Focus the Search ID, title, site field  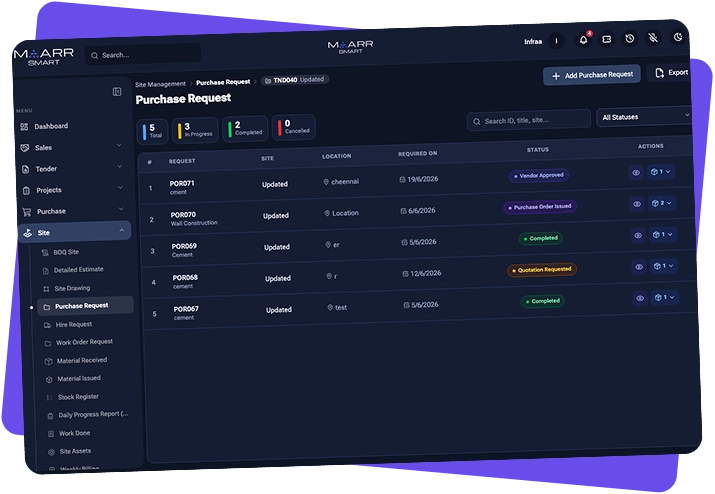[529, 120]
